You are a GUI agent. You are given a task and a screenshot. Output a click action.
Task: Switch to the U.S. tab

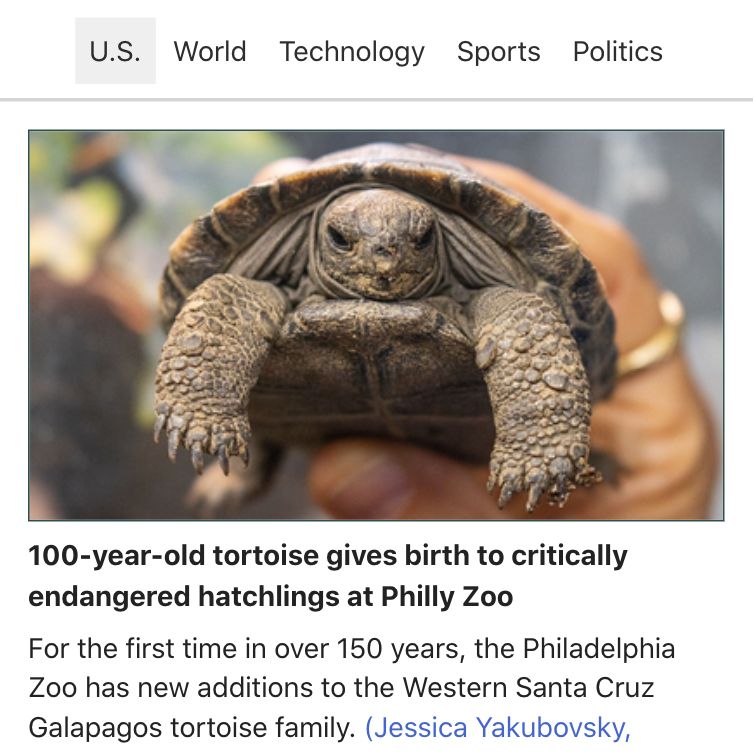tap(115, 51)
